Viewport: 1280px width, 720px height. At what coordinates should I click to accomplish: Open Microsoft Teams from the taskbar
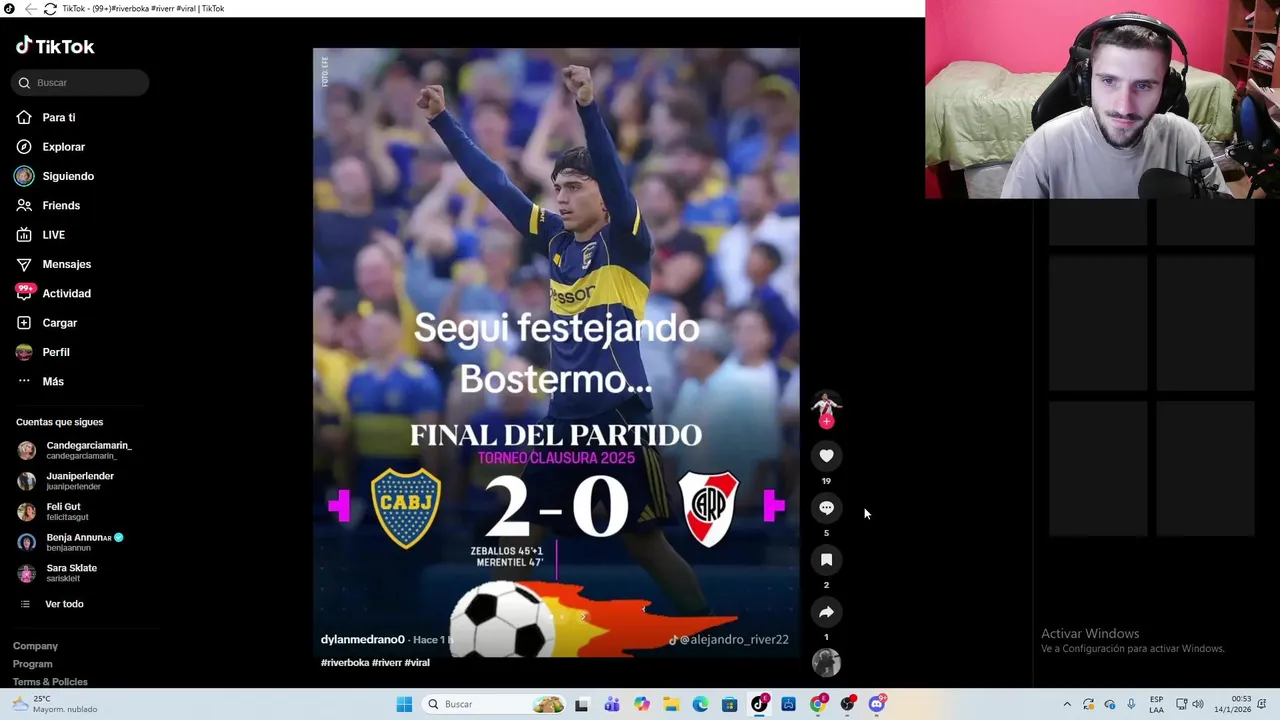[612, 704]
